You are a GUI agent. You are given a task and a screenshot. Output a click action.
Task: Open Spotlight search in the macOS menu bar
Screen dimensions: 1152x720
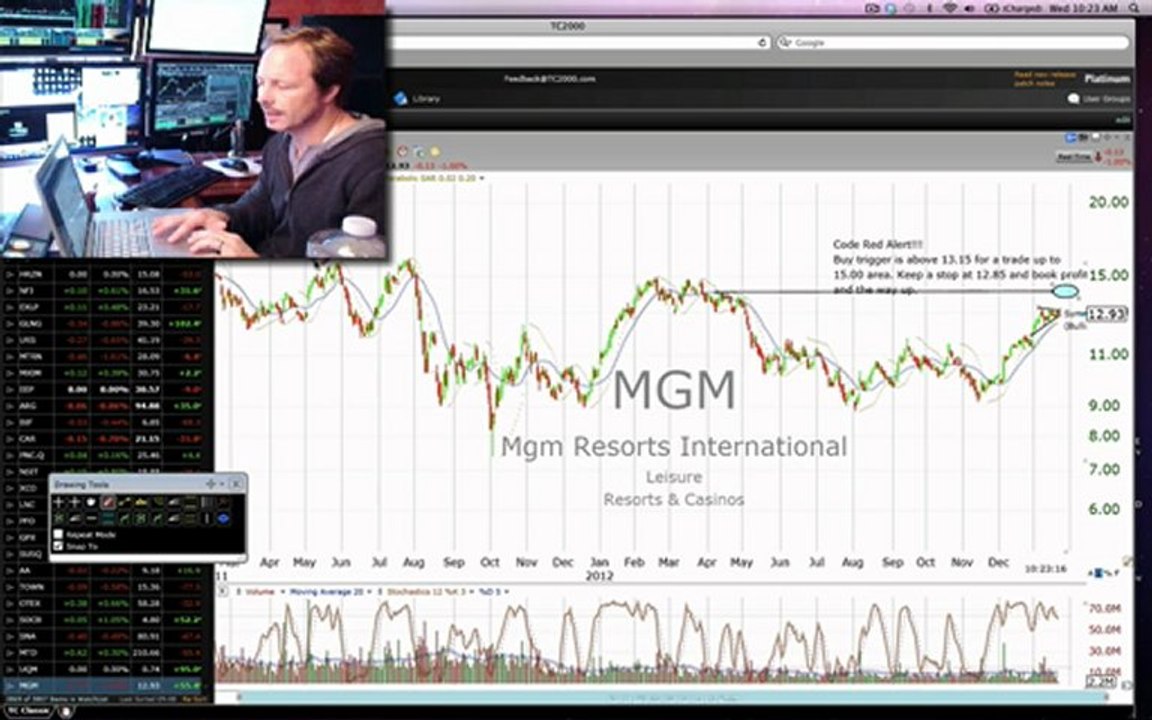point(1134,8)
